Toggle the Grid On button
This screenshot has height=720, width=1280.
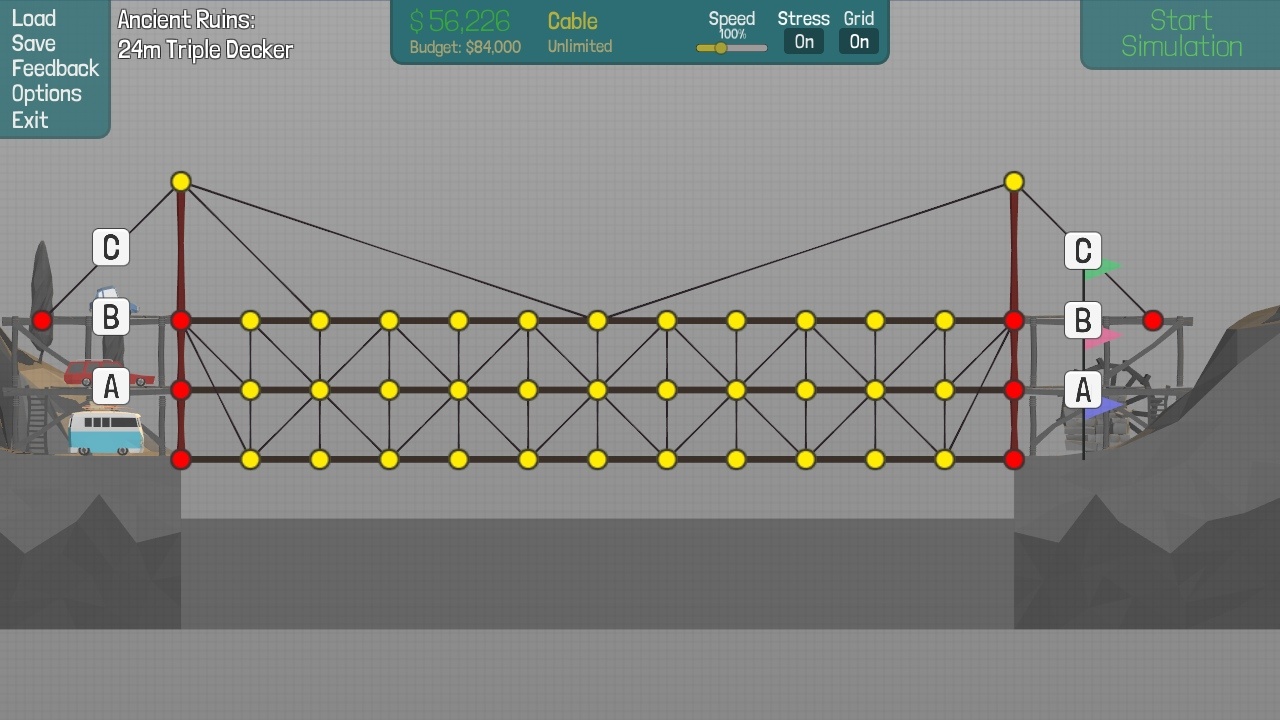tap(859, 42)
